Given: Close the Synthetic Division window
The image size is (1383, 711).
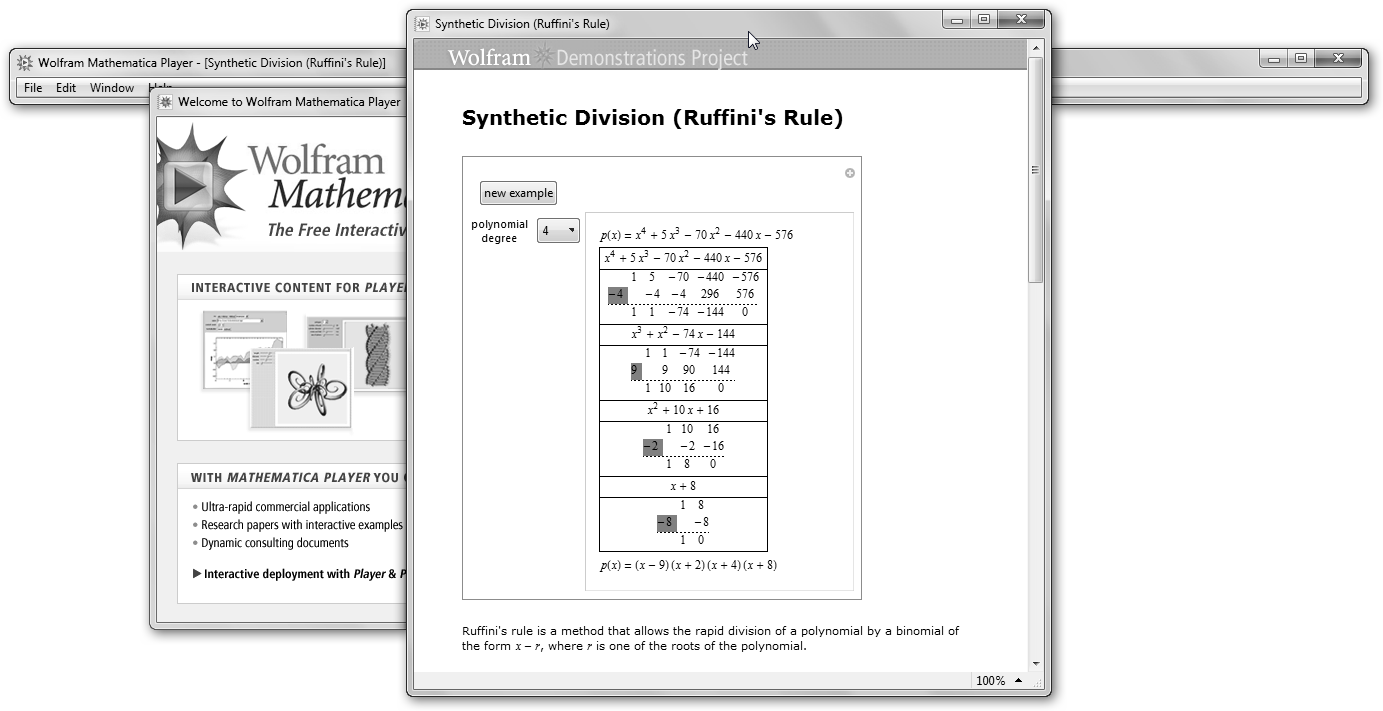Looking at the screenshot, I should click(1022, 19).
